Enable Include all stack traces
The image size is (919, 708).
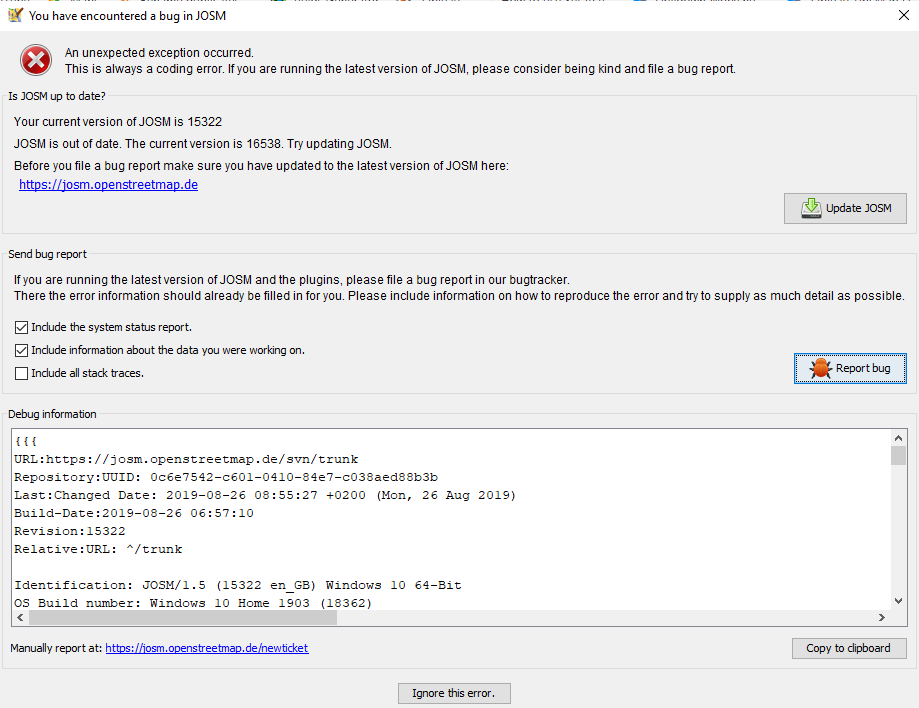(x=22, y=373)
